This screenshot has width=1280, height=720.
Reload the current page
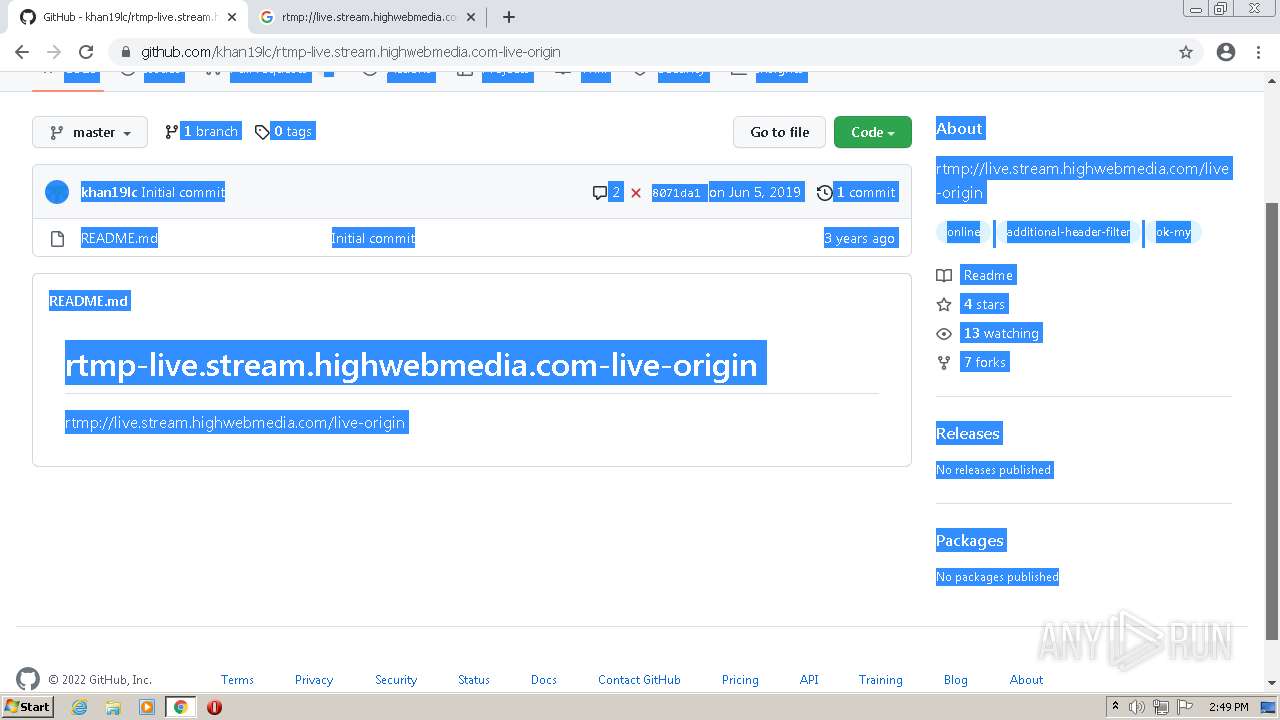(86, 52)
